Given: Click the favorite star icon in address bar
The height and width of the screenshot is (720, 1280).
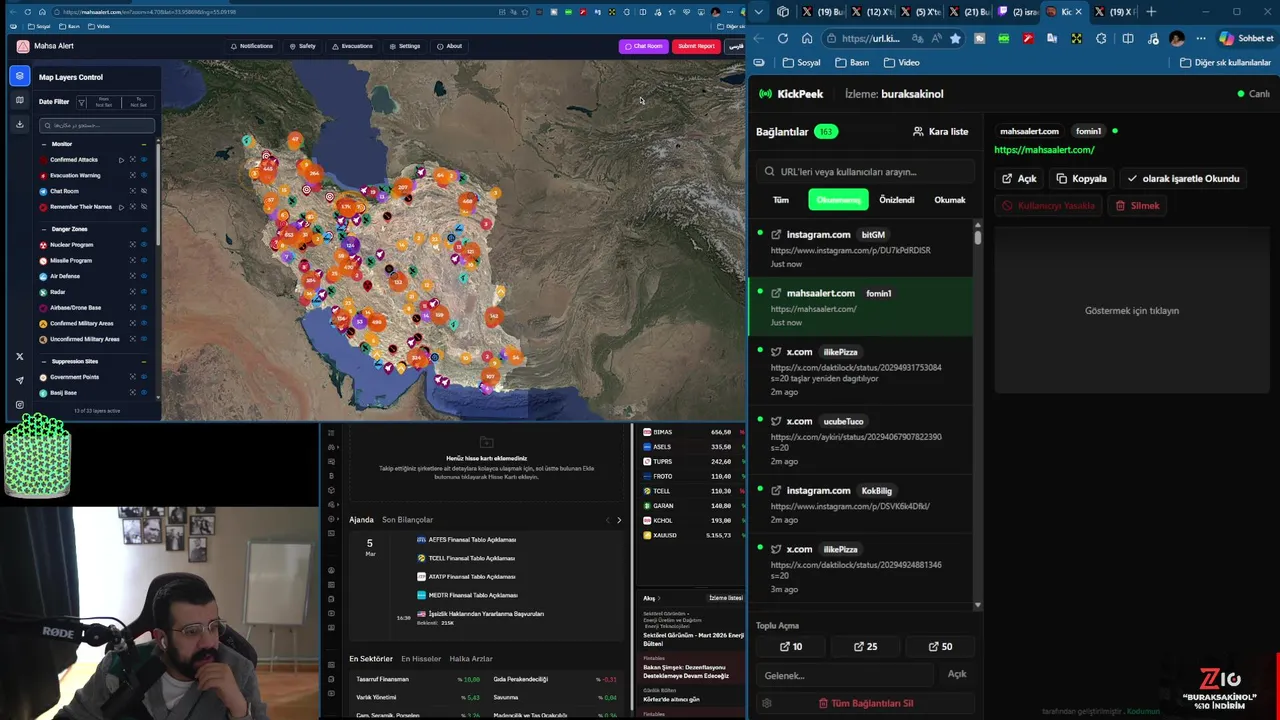Looking at the screenshot, I should (x=955, y=38).
